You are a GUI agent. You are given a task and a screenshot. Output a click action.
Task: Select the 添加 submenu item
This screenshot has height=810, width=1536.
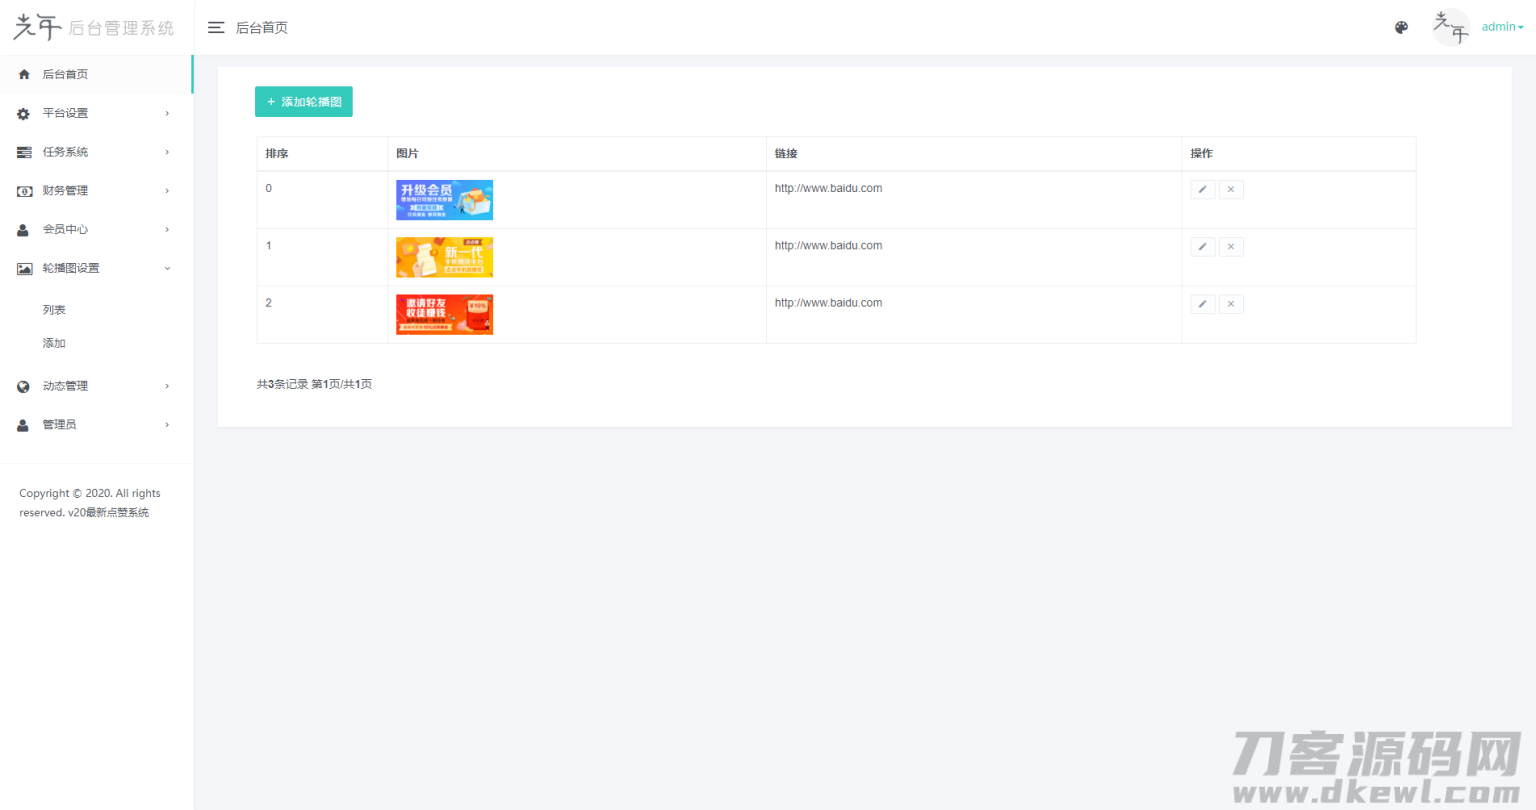click(x=54, y=343)
